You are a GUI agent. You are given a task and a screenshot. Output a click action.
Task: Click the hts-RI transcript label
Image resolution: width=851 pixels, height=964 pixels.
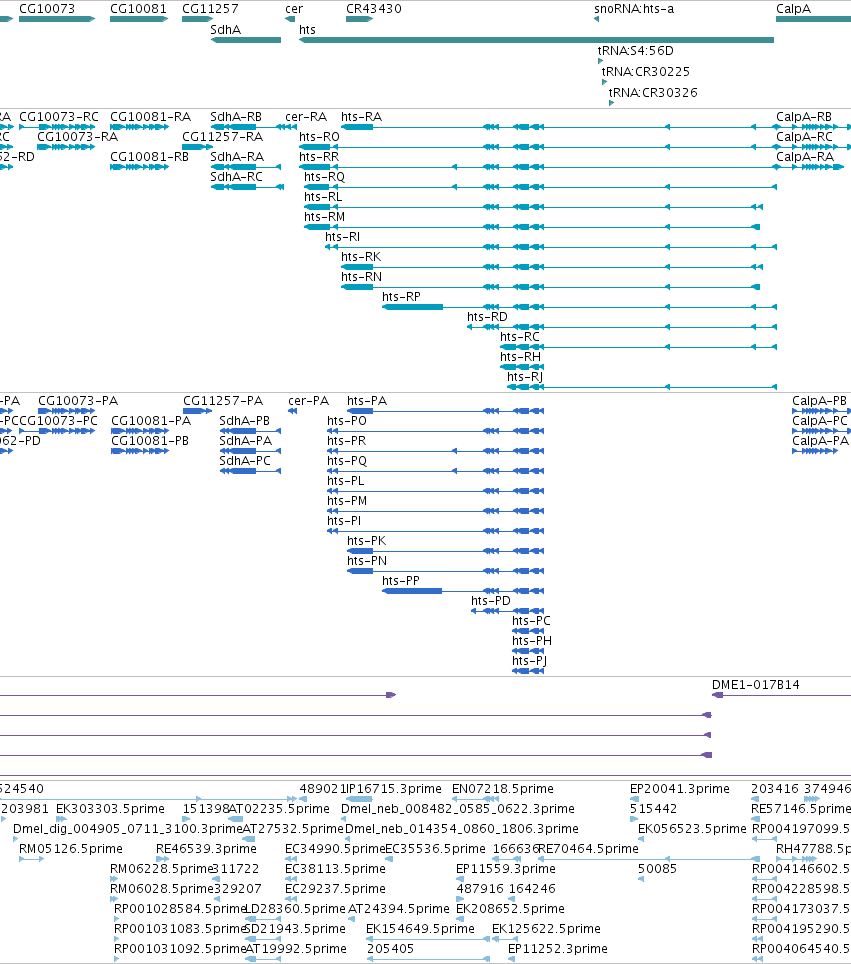coord(342,237)
